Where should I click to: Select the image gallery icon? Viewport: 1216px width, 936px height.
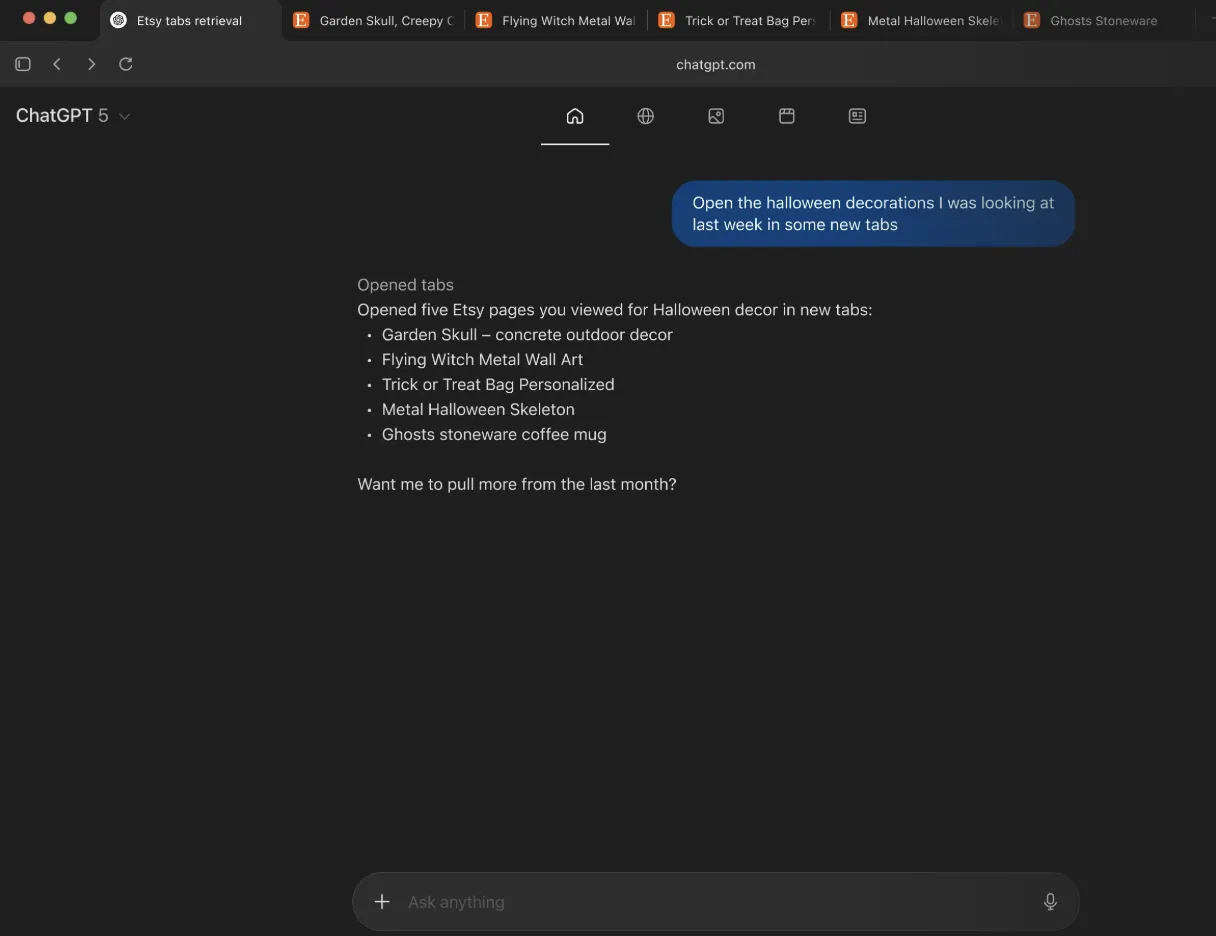point(716,116)
